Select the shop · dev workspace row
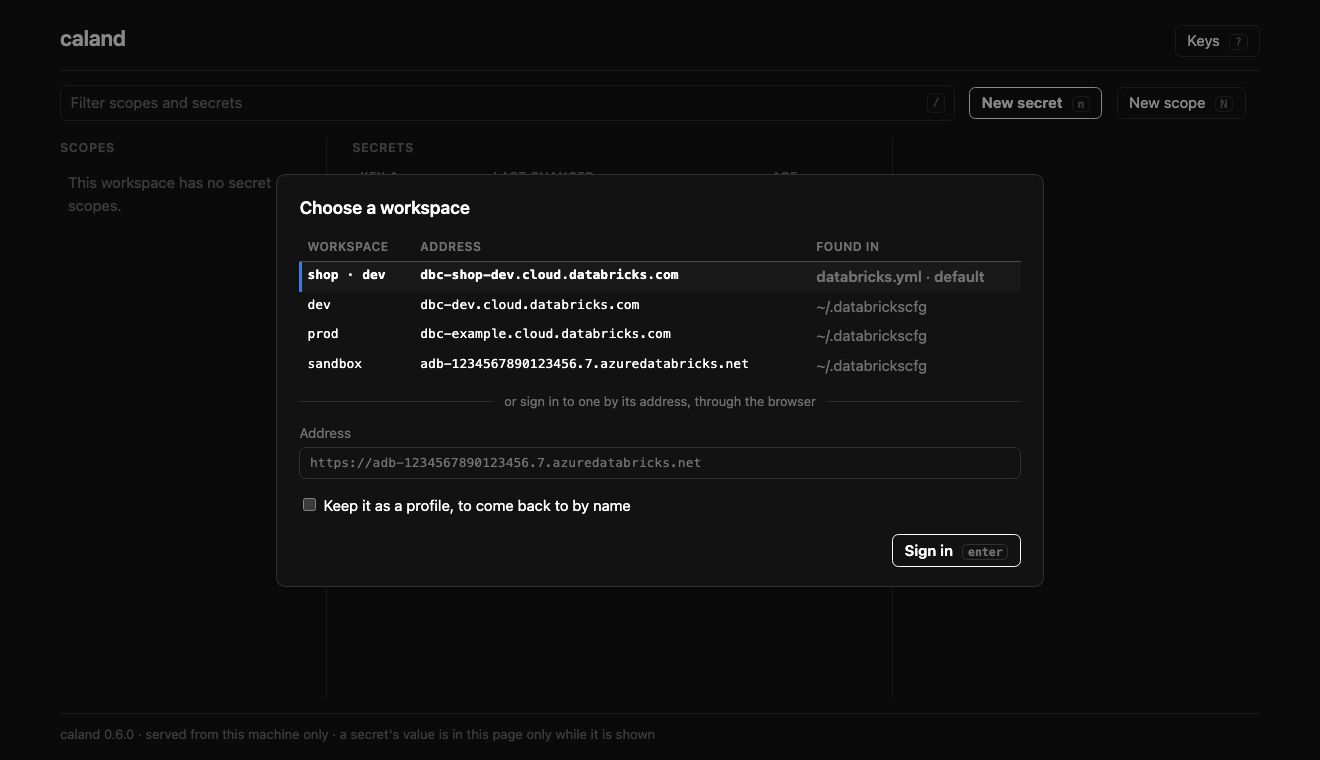 (660, 276)
